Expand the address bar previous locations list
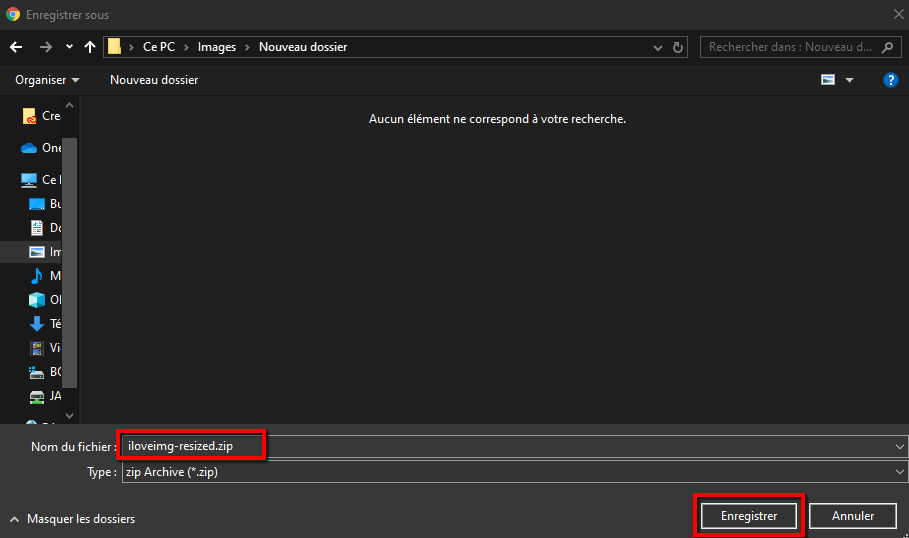 tap(657, 47)
